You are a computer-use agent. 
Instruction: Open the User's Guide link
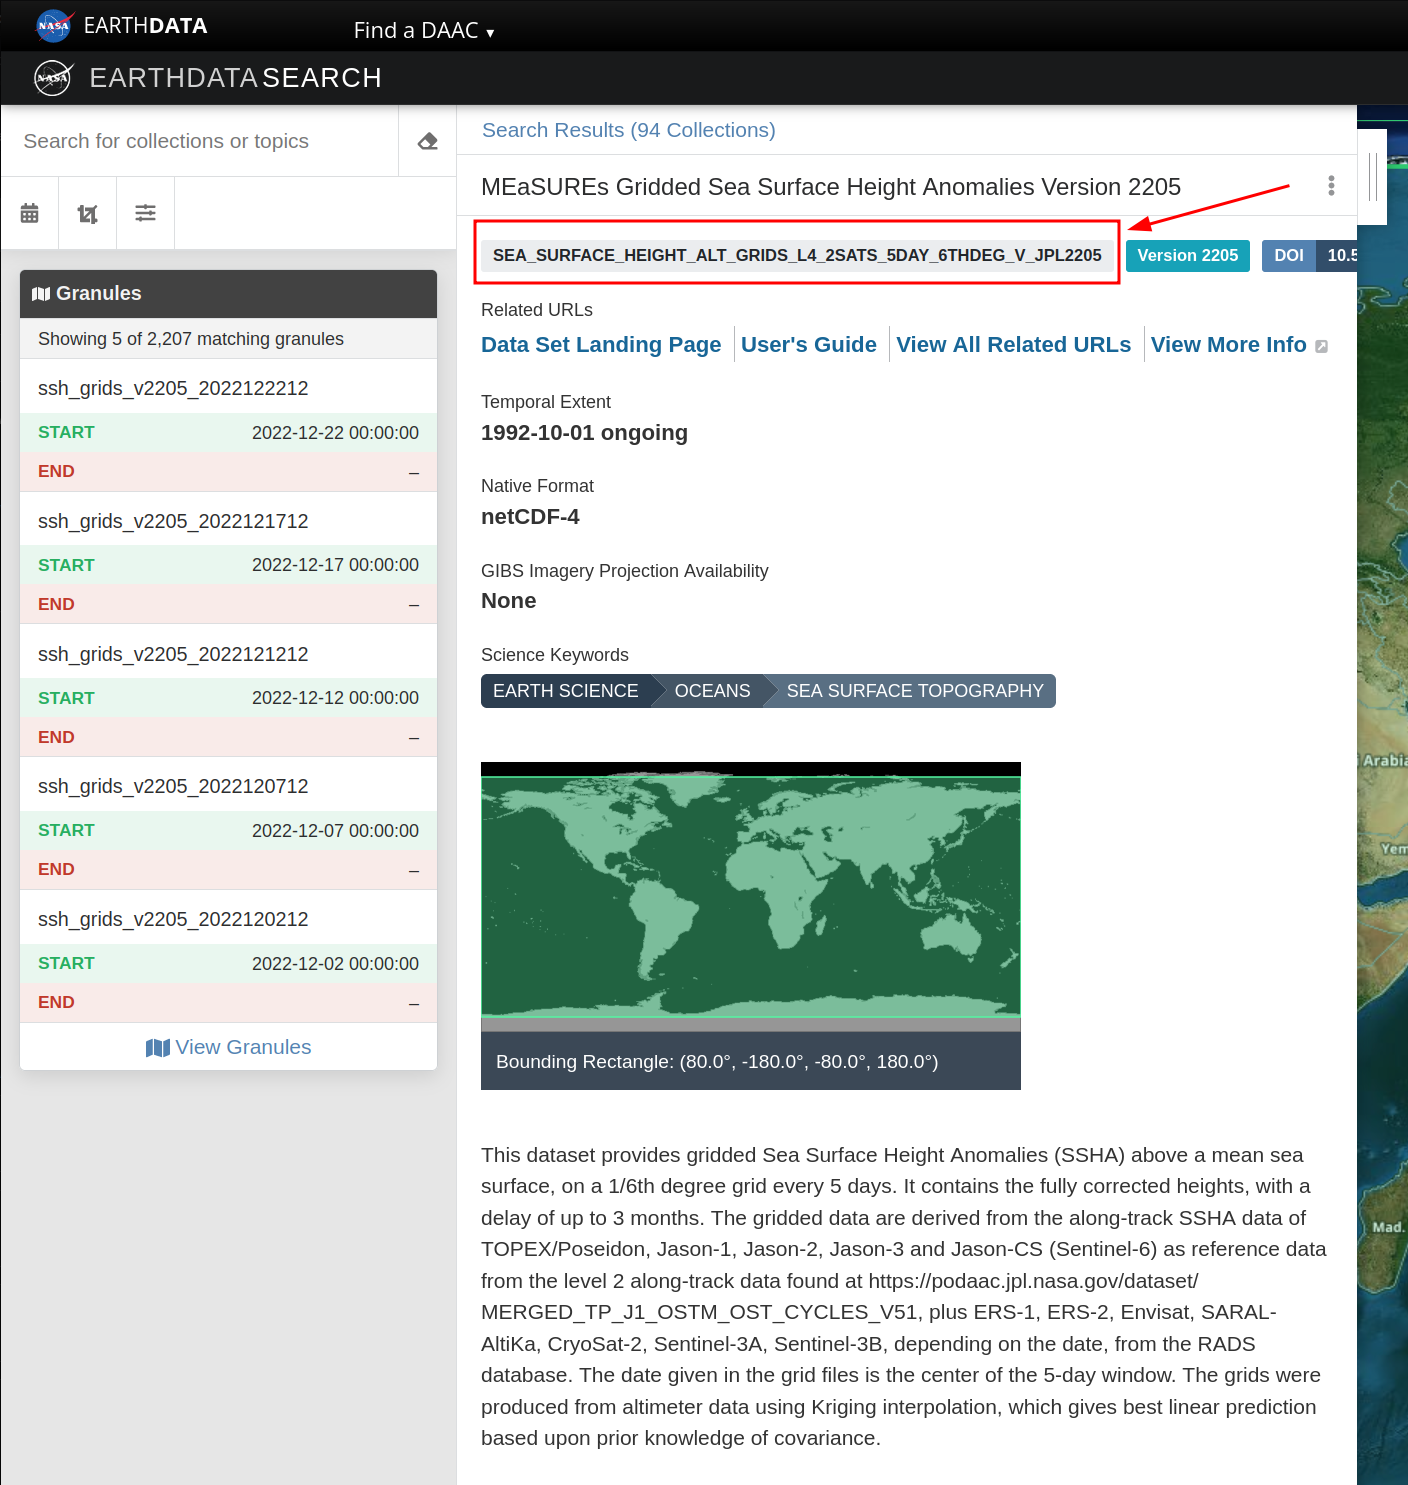[x=808, y=345]
